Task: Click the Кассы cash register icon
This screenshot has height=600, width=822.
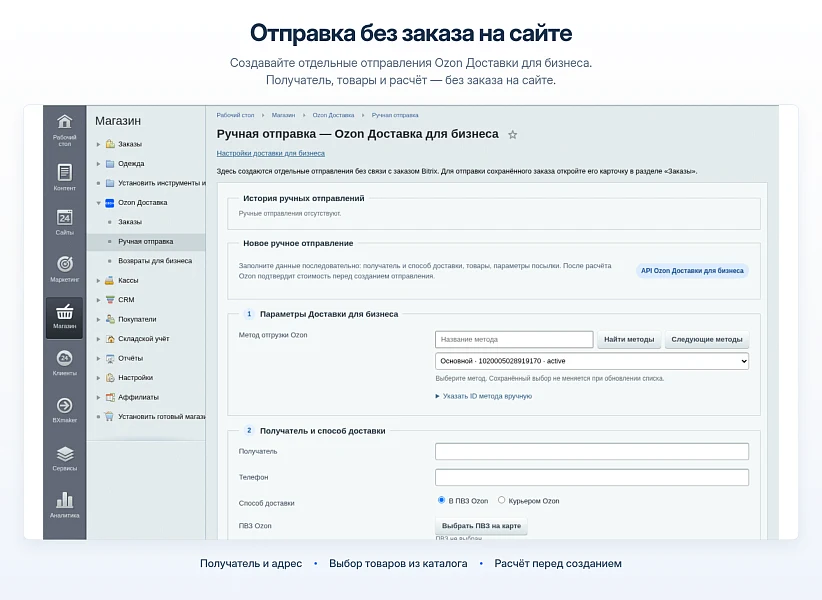Action: coord(110,280)
